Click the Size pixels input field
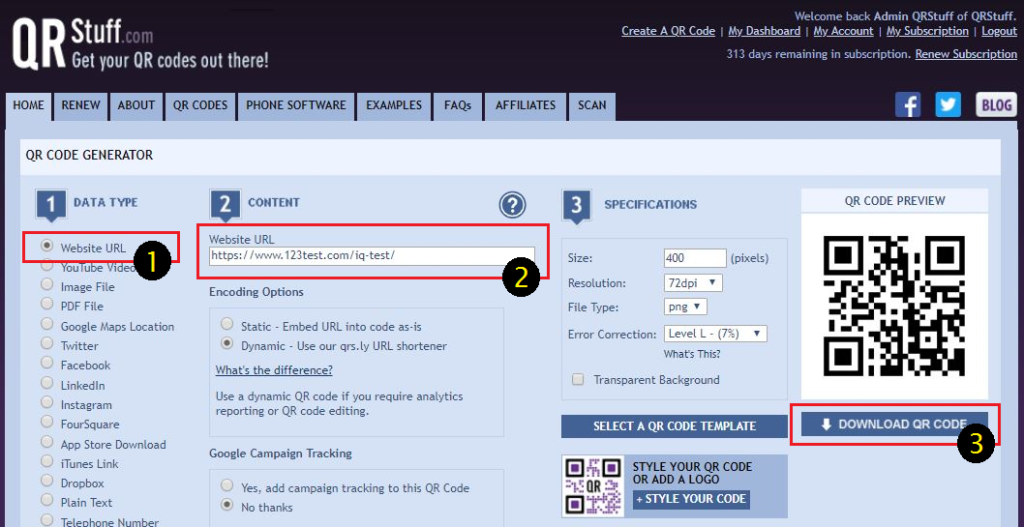 click(694, 258)
